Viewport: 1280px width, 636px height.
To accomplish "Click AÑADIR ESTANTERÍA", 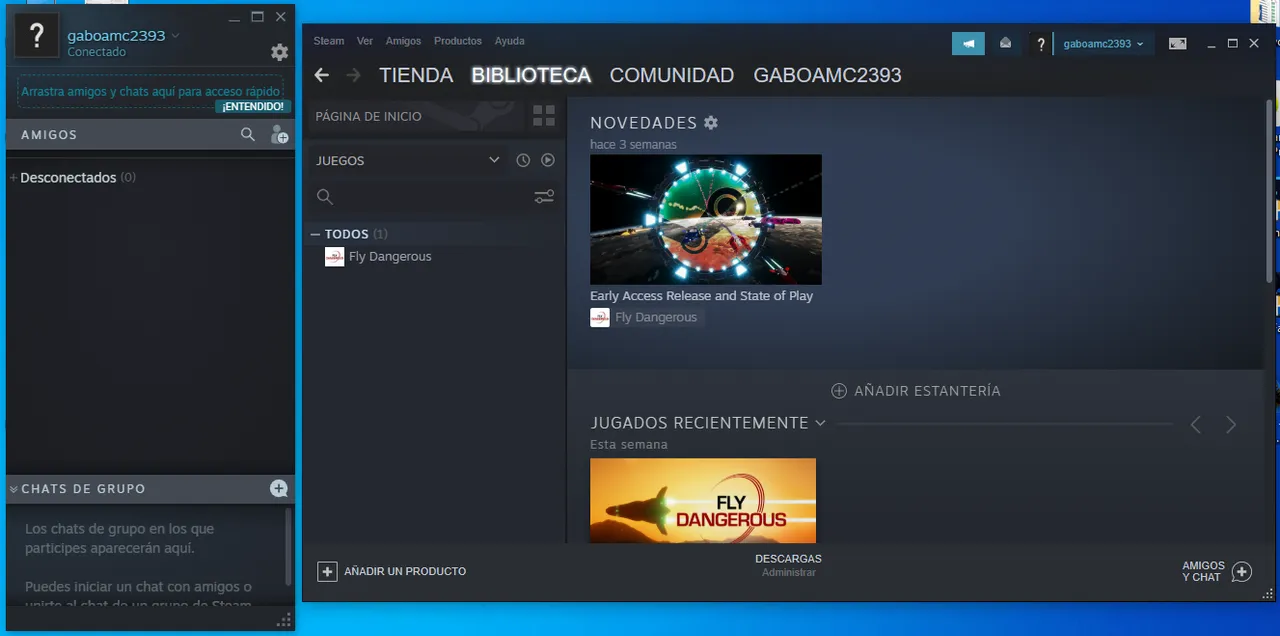I will pyautogui.click(x=927, y=391).
